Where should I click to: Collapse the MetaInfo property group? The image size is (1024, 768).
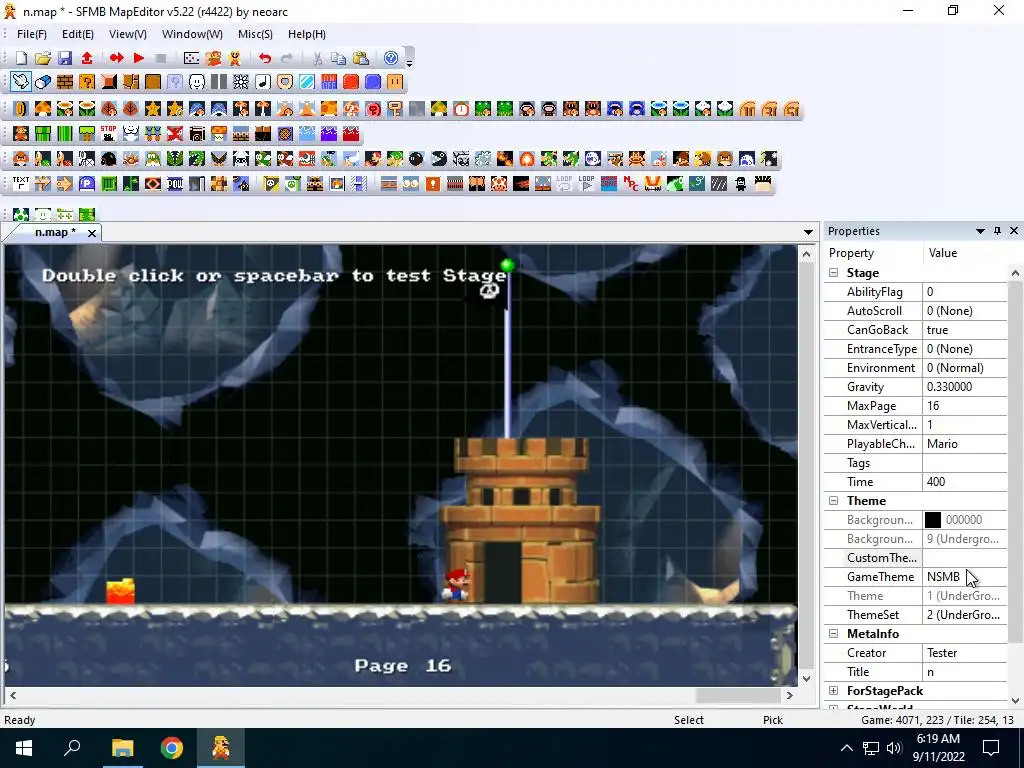834,633
